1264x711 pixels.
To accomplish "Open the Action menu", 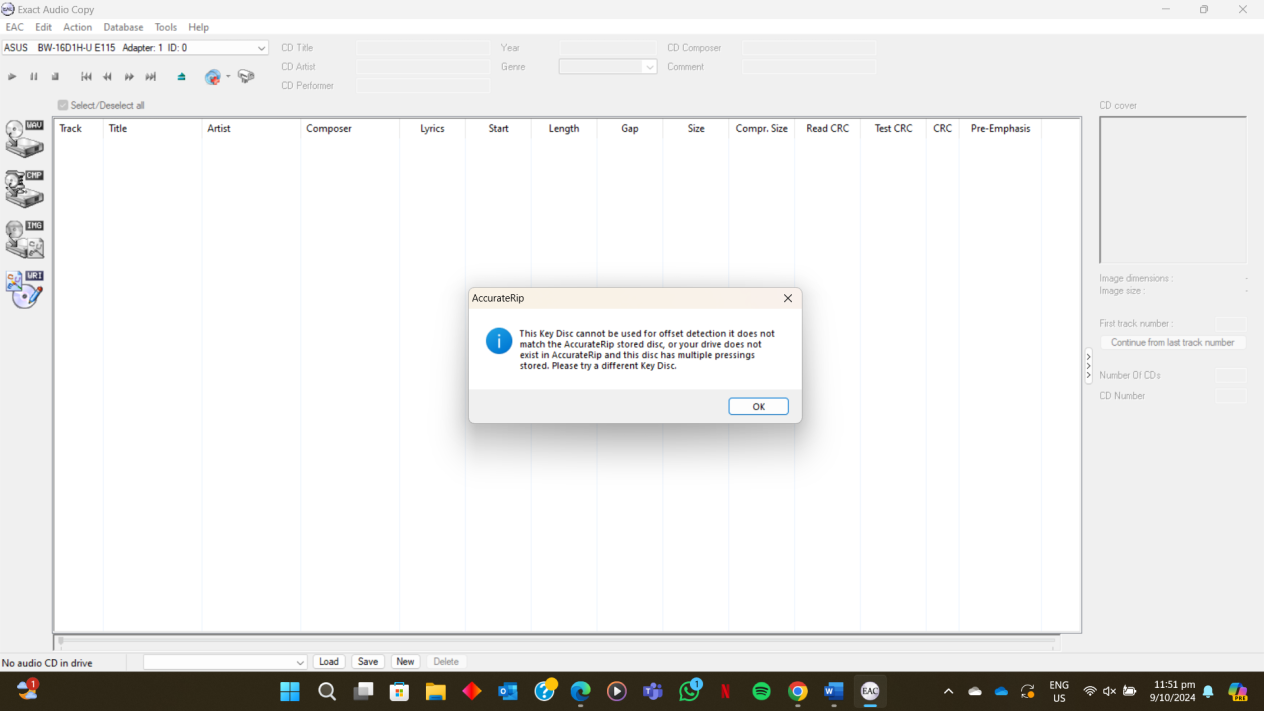I will 77,27.
